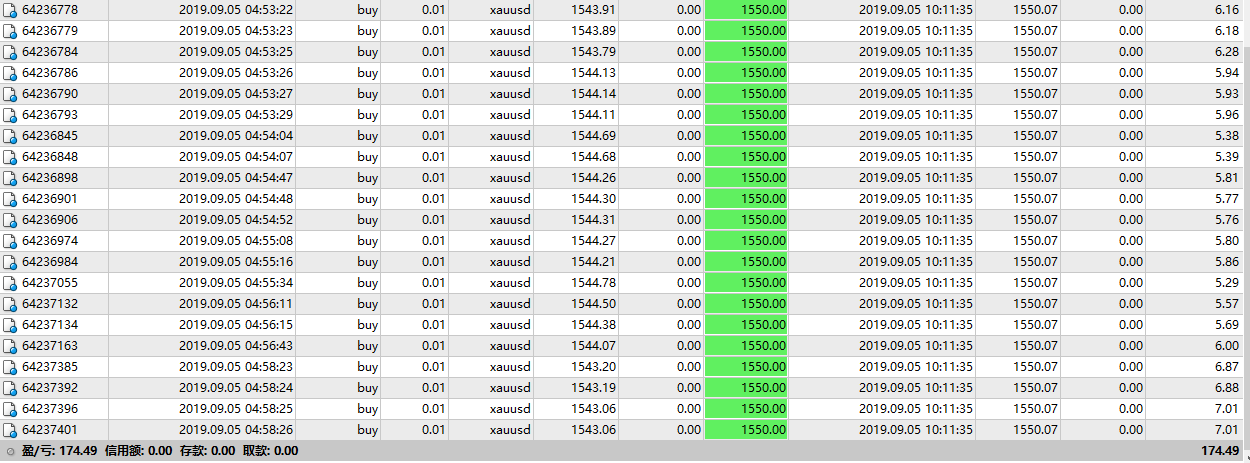Click profit value 5.29
Screen dimensions: 1250x463
tap(1226, 283)
